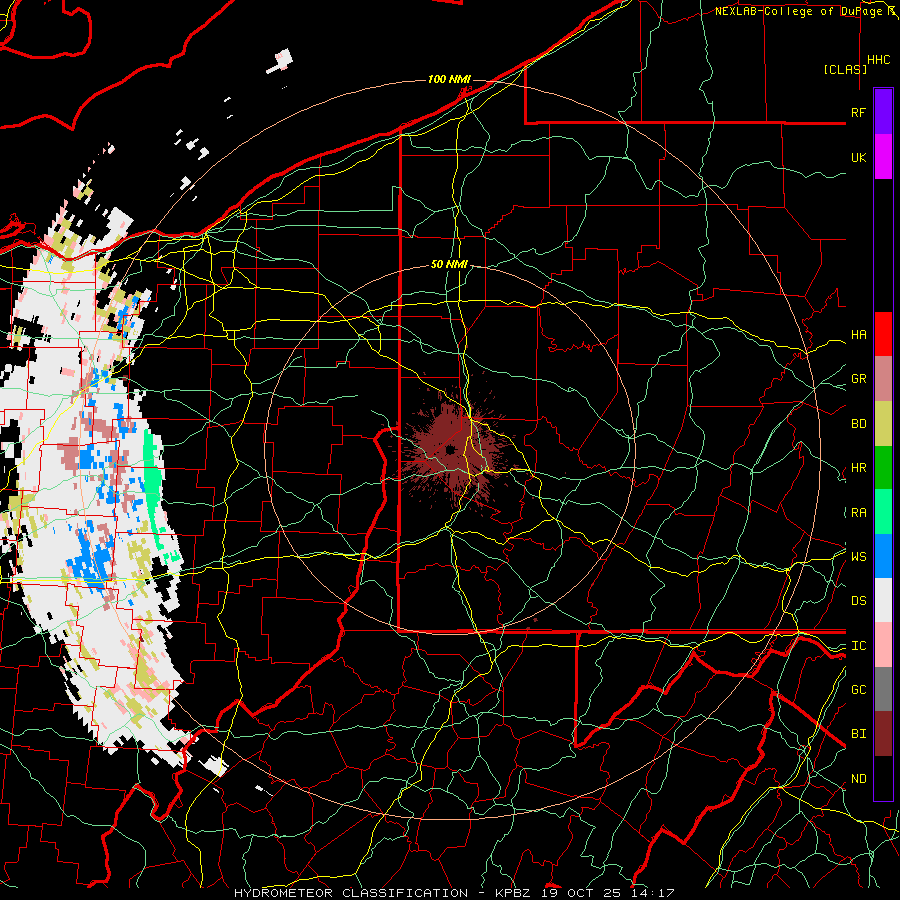This screenshot has width=900, height=900.
Task: Click the BI legend label
Action: (858, 734)
